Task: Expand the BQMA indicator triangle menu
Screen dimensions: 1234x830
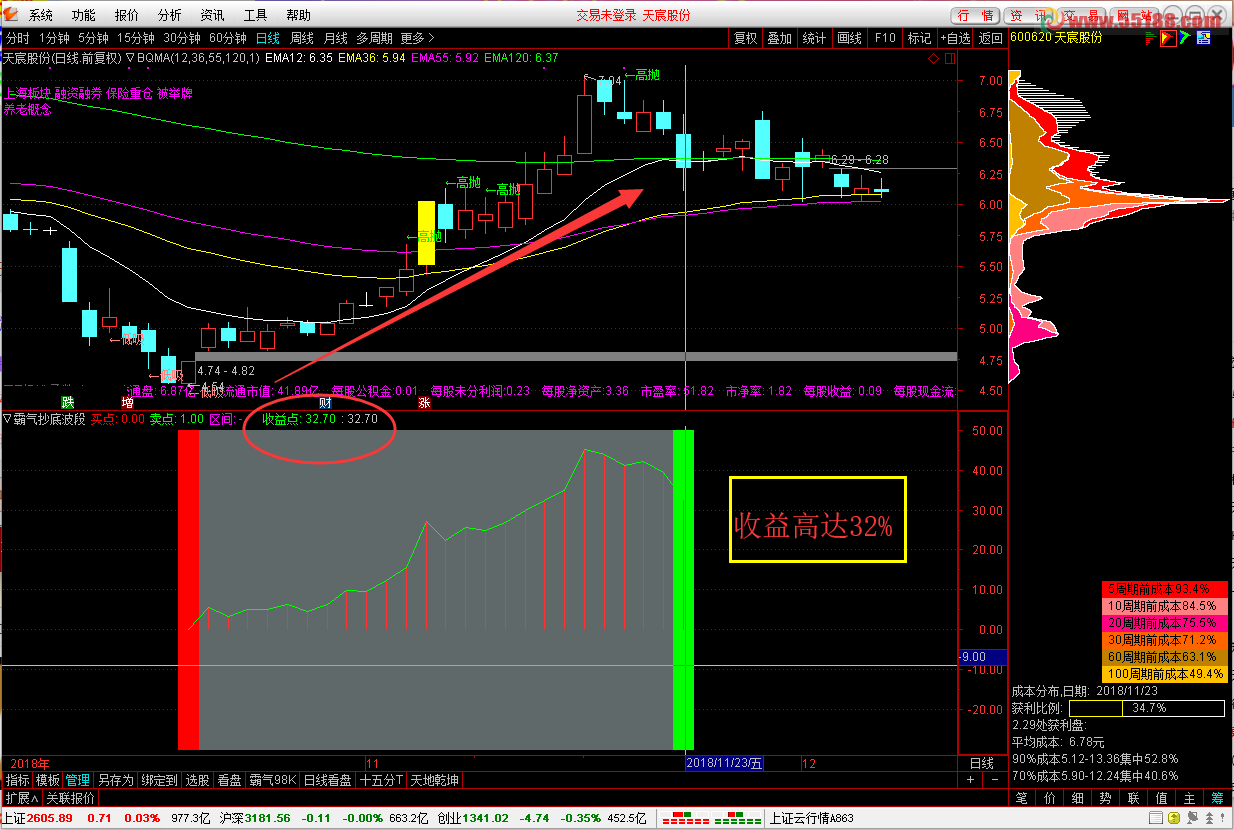Action: [x=130, y=58]
